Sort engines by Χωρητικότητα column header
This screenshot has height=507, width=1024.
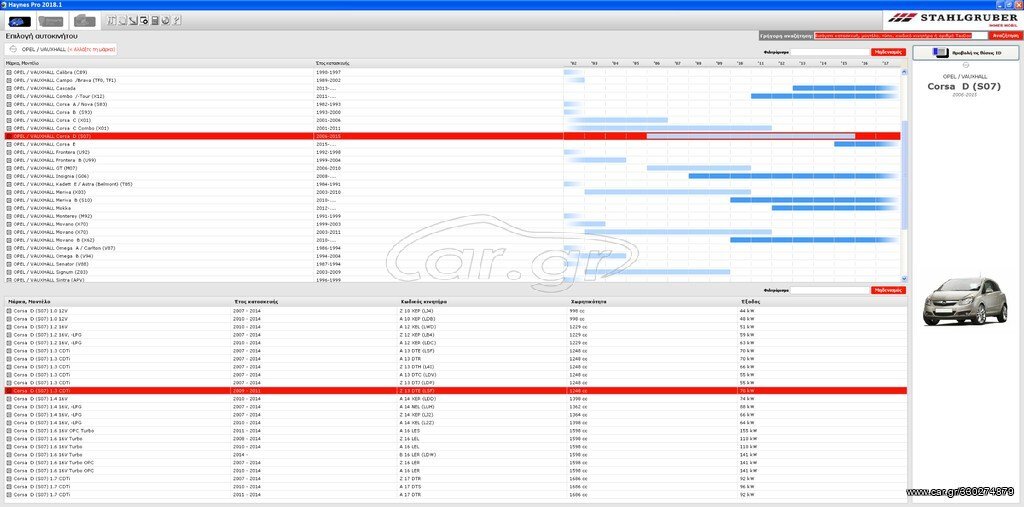[588, 302]
